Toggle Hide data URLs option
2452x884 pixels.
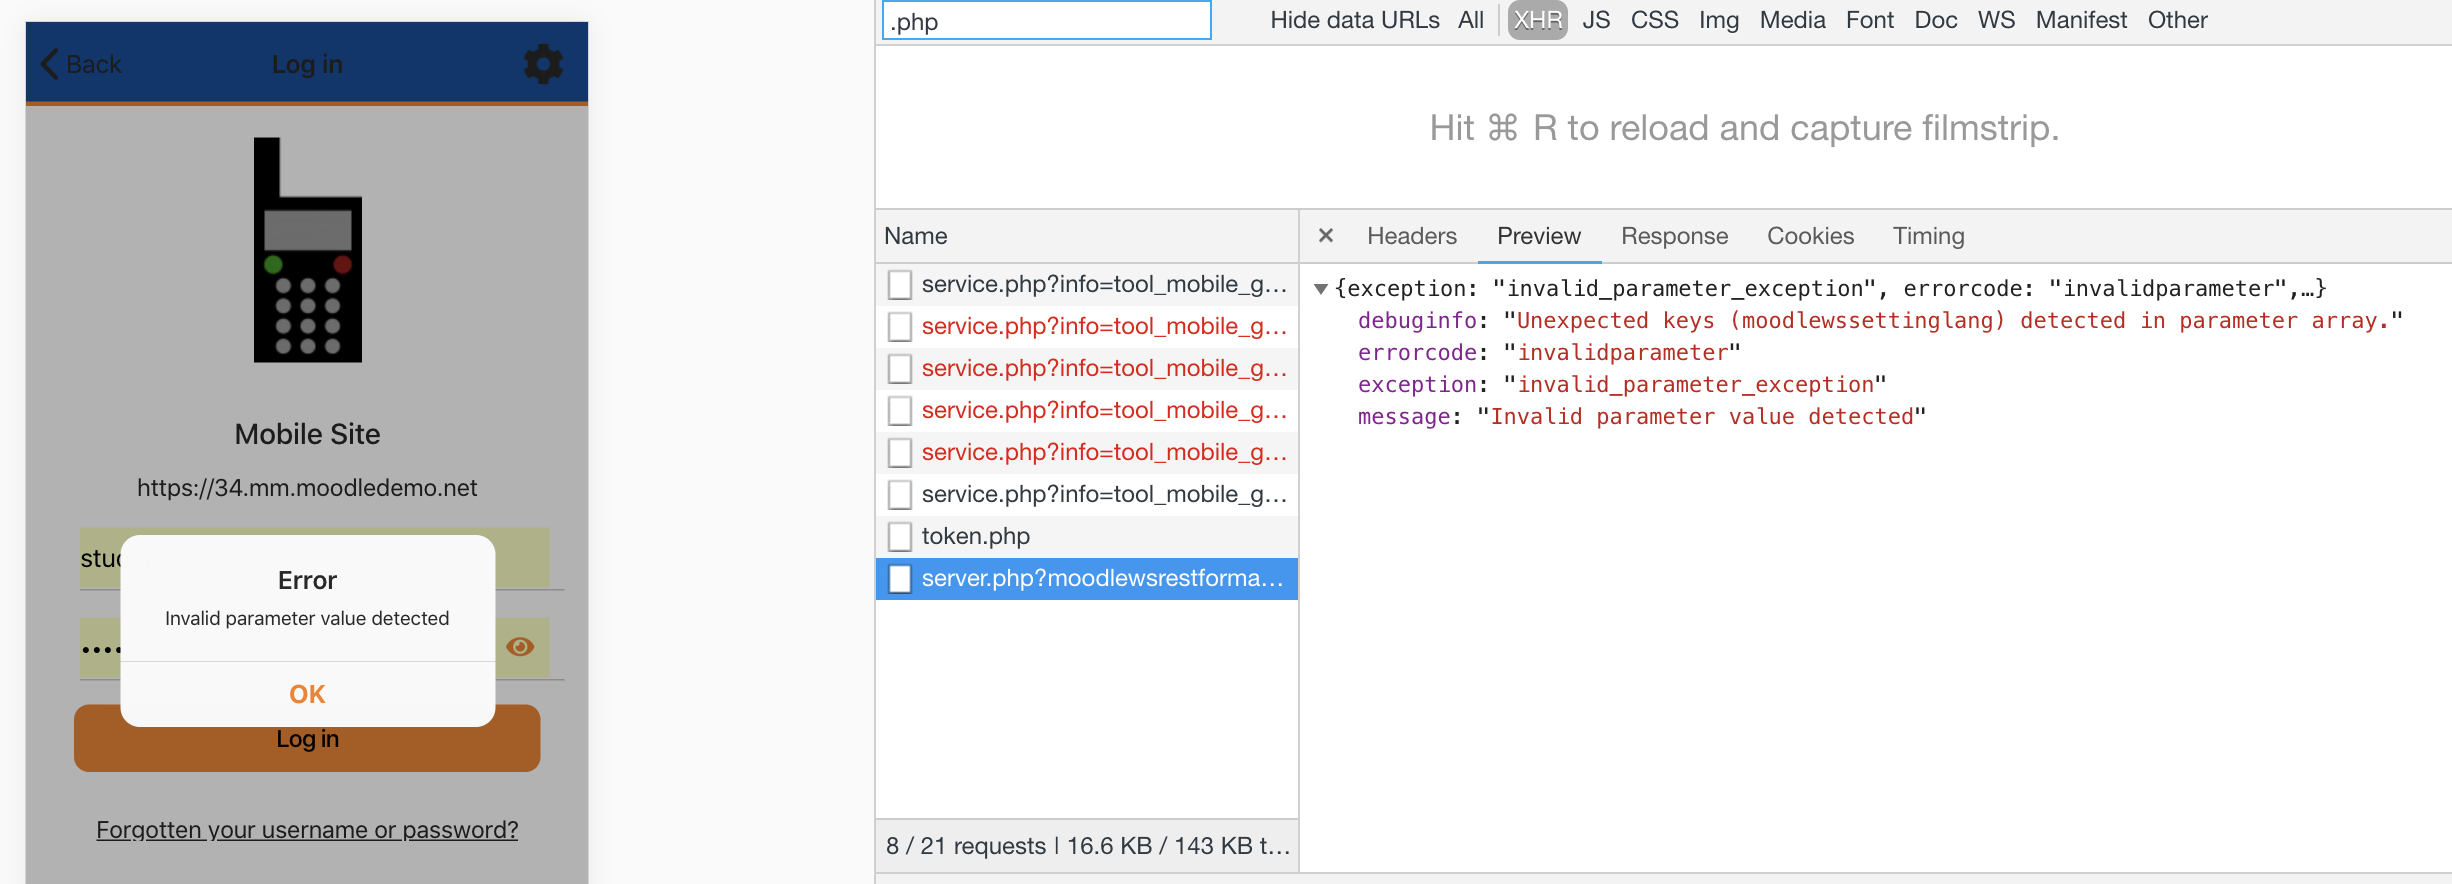coord(1355,20)
